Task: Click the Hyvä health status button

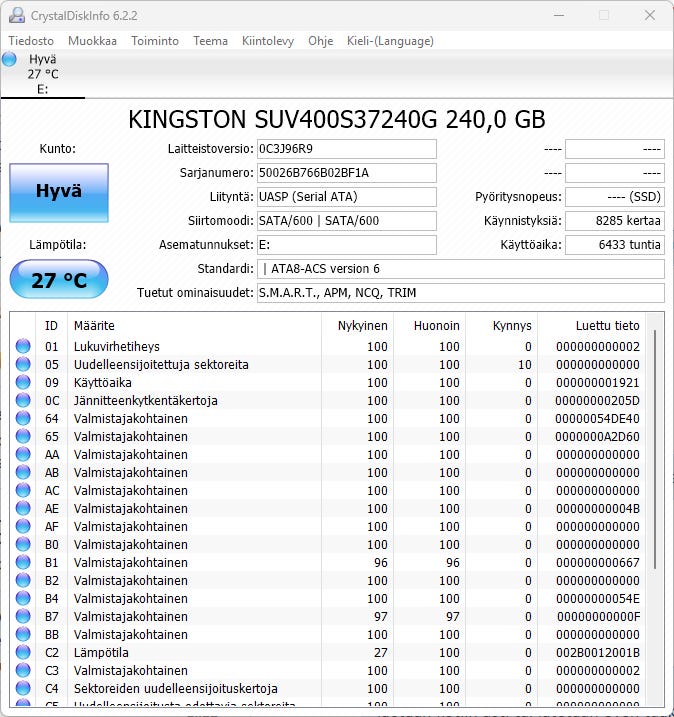Action: (x=59, y=192)
